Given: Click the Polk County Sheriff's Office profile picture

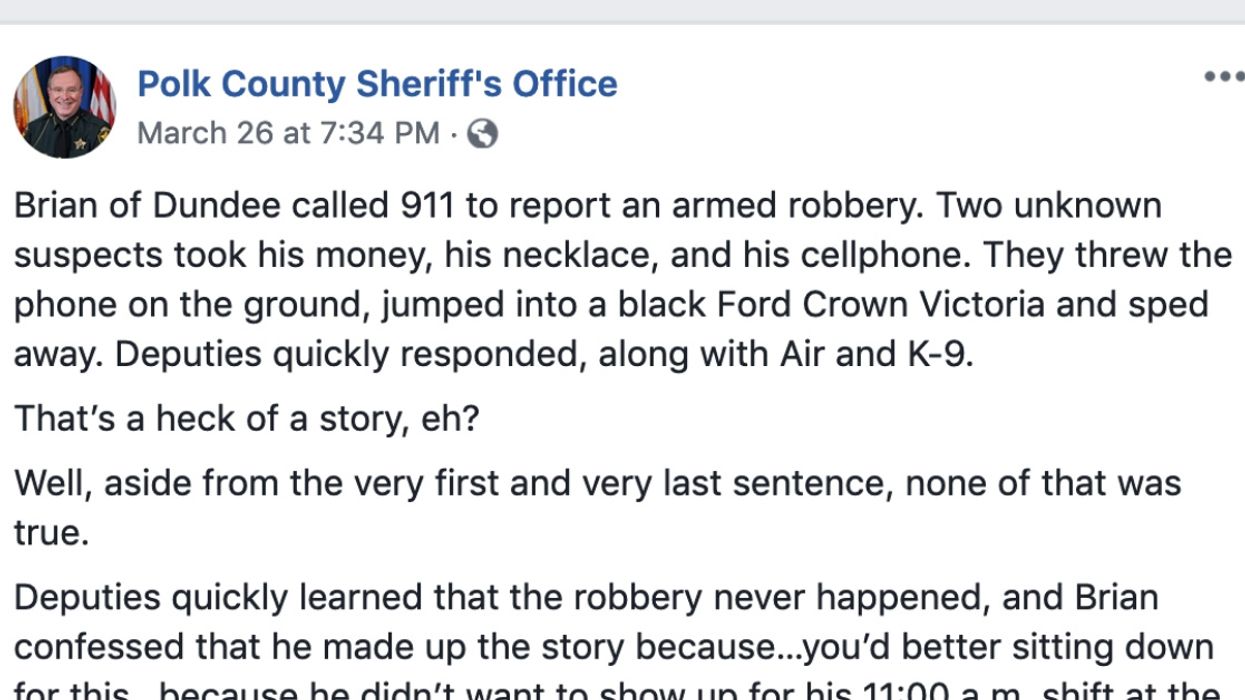Looking at the screenshot, I should (x=64, y=107).
